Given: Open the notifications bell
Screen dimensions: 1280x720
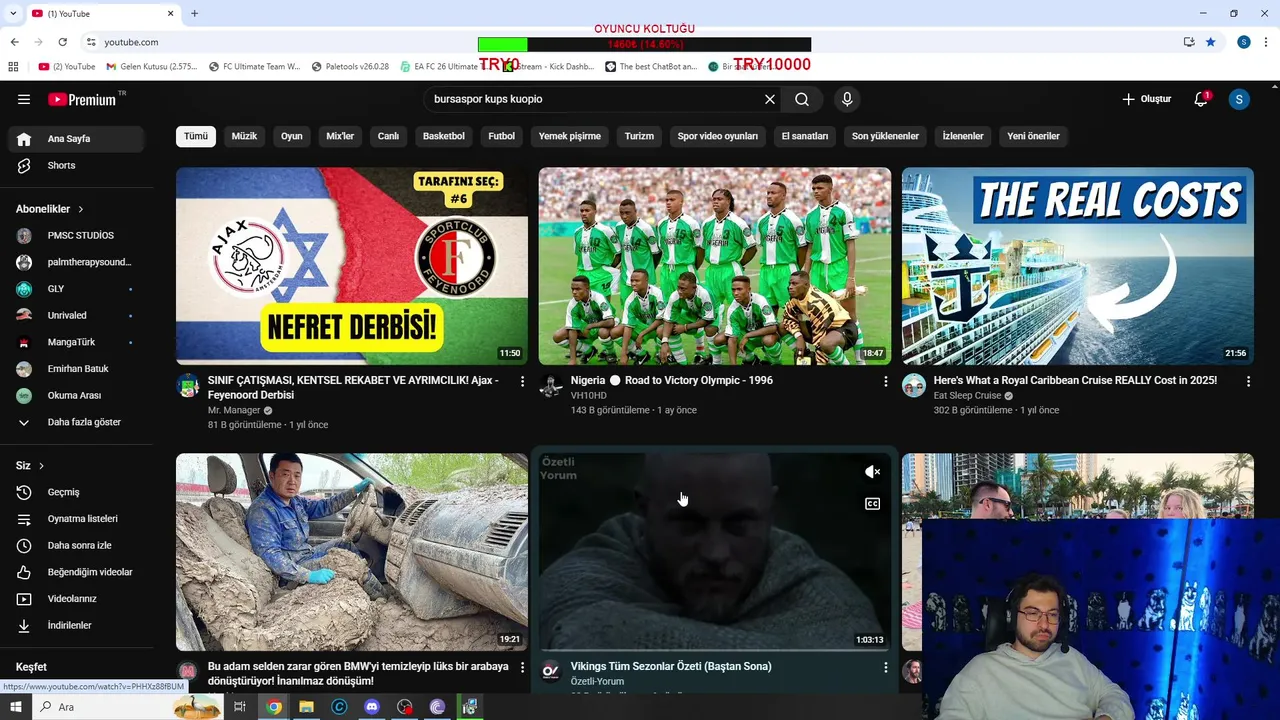Looking at the screenshot, I should tap(1202, 99).
